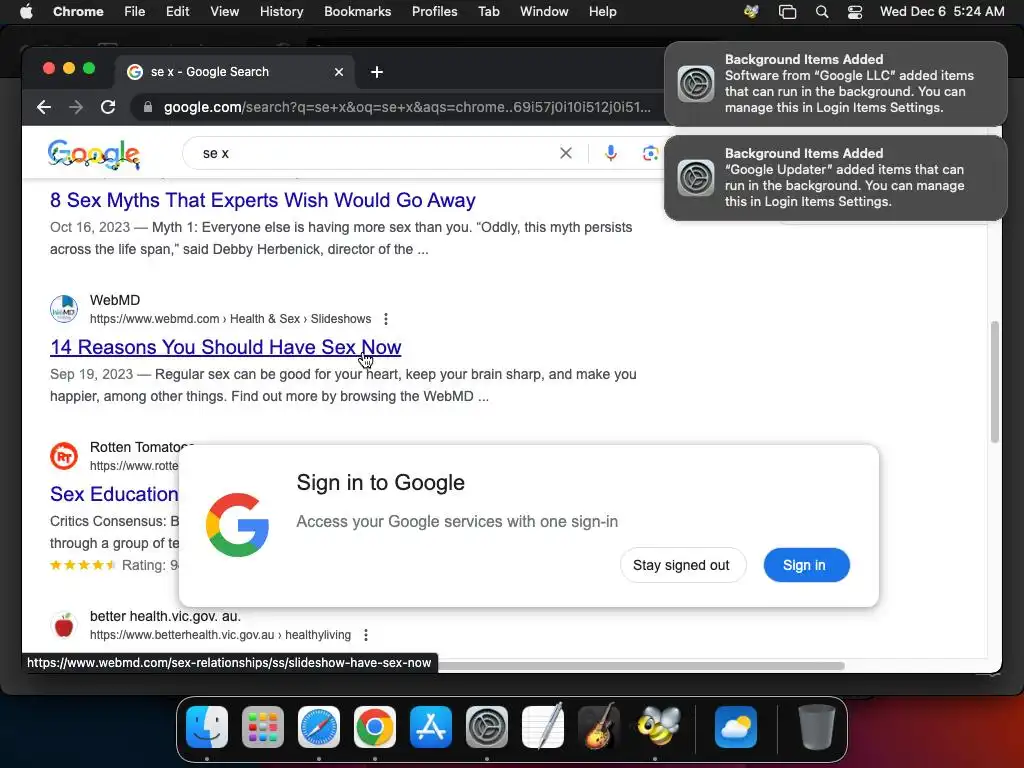
Task: Click the Chrome forward arrow button
Action: tap(76, 107)
